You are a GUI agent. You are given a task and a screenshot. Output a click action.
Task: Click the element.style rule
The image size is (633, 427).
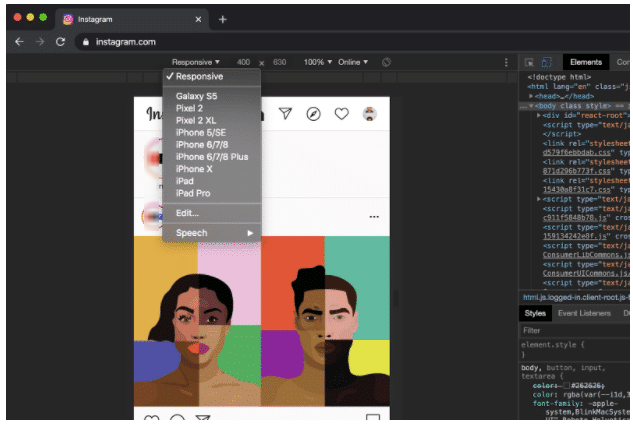552,345
